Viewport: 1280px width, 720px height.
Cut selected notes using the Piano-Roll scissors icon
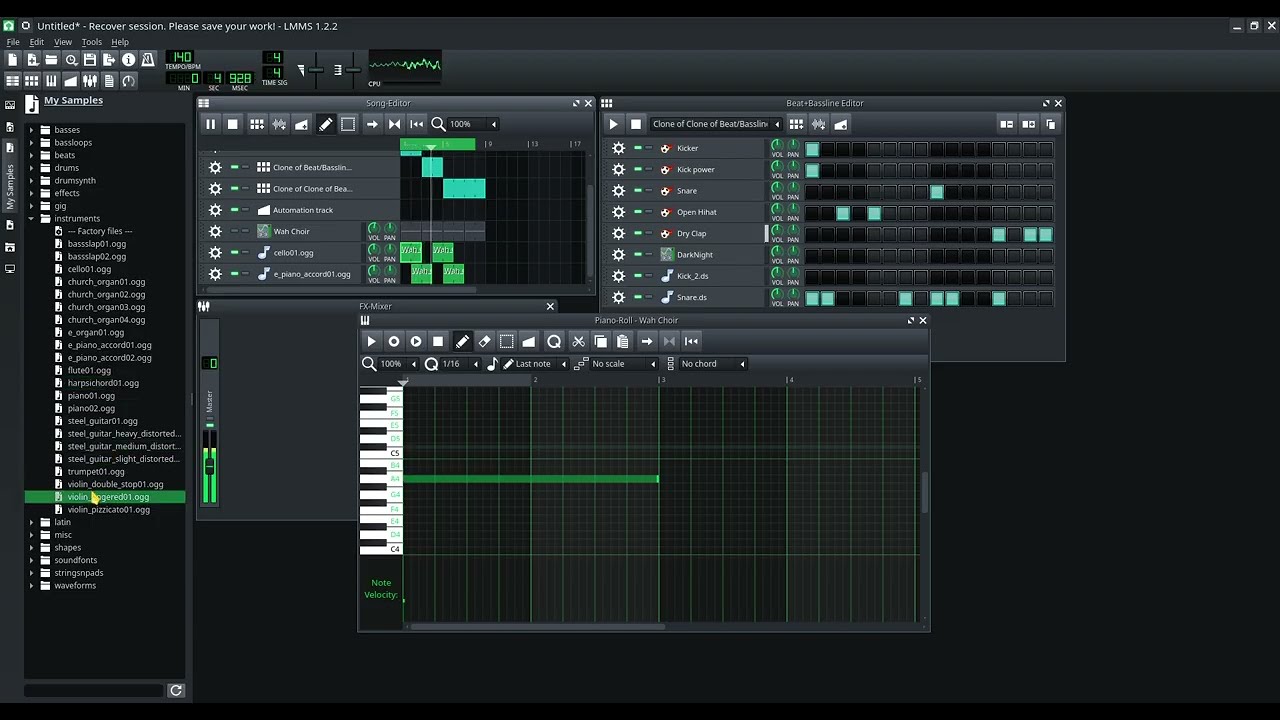pos(578,341)
